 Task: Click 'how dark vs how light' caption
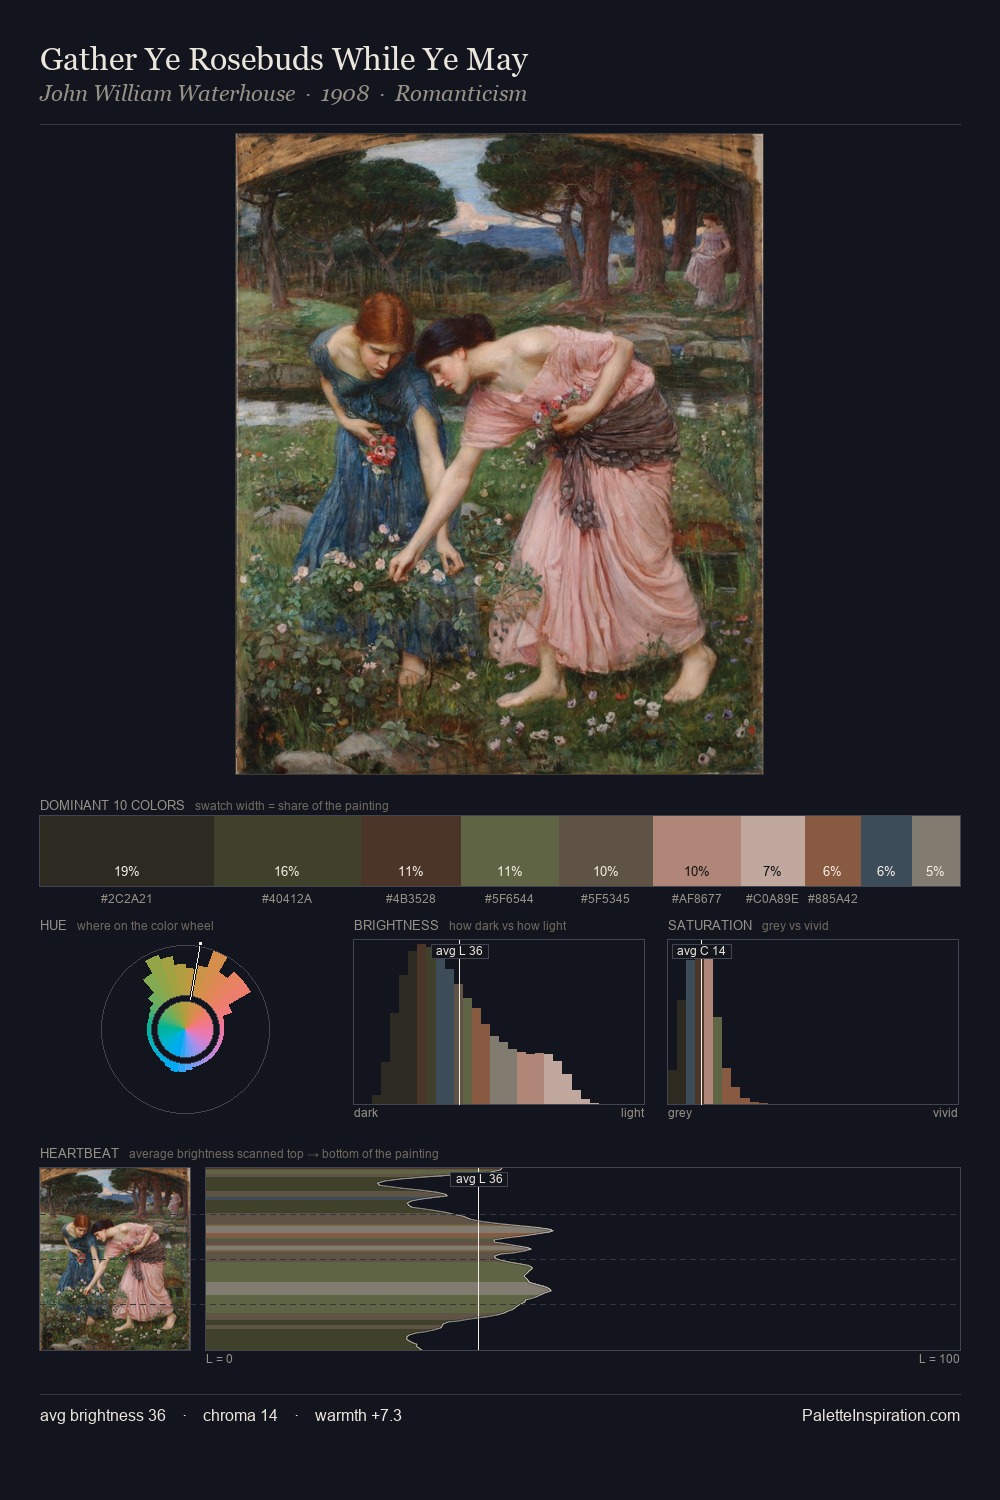pyautogui.click(x=508, y=926)
